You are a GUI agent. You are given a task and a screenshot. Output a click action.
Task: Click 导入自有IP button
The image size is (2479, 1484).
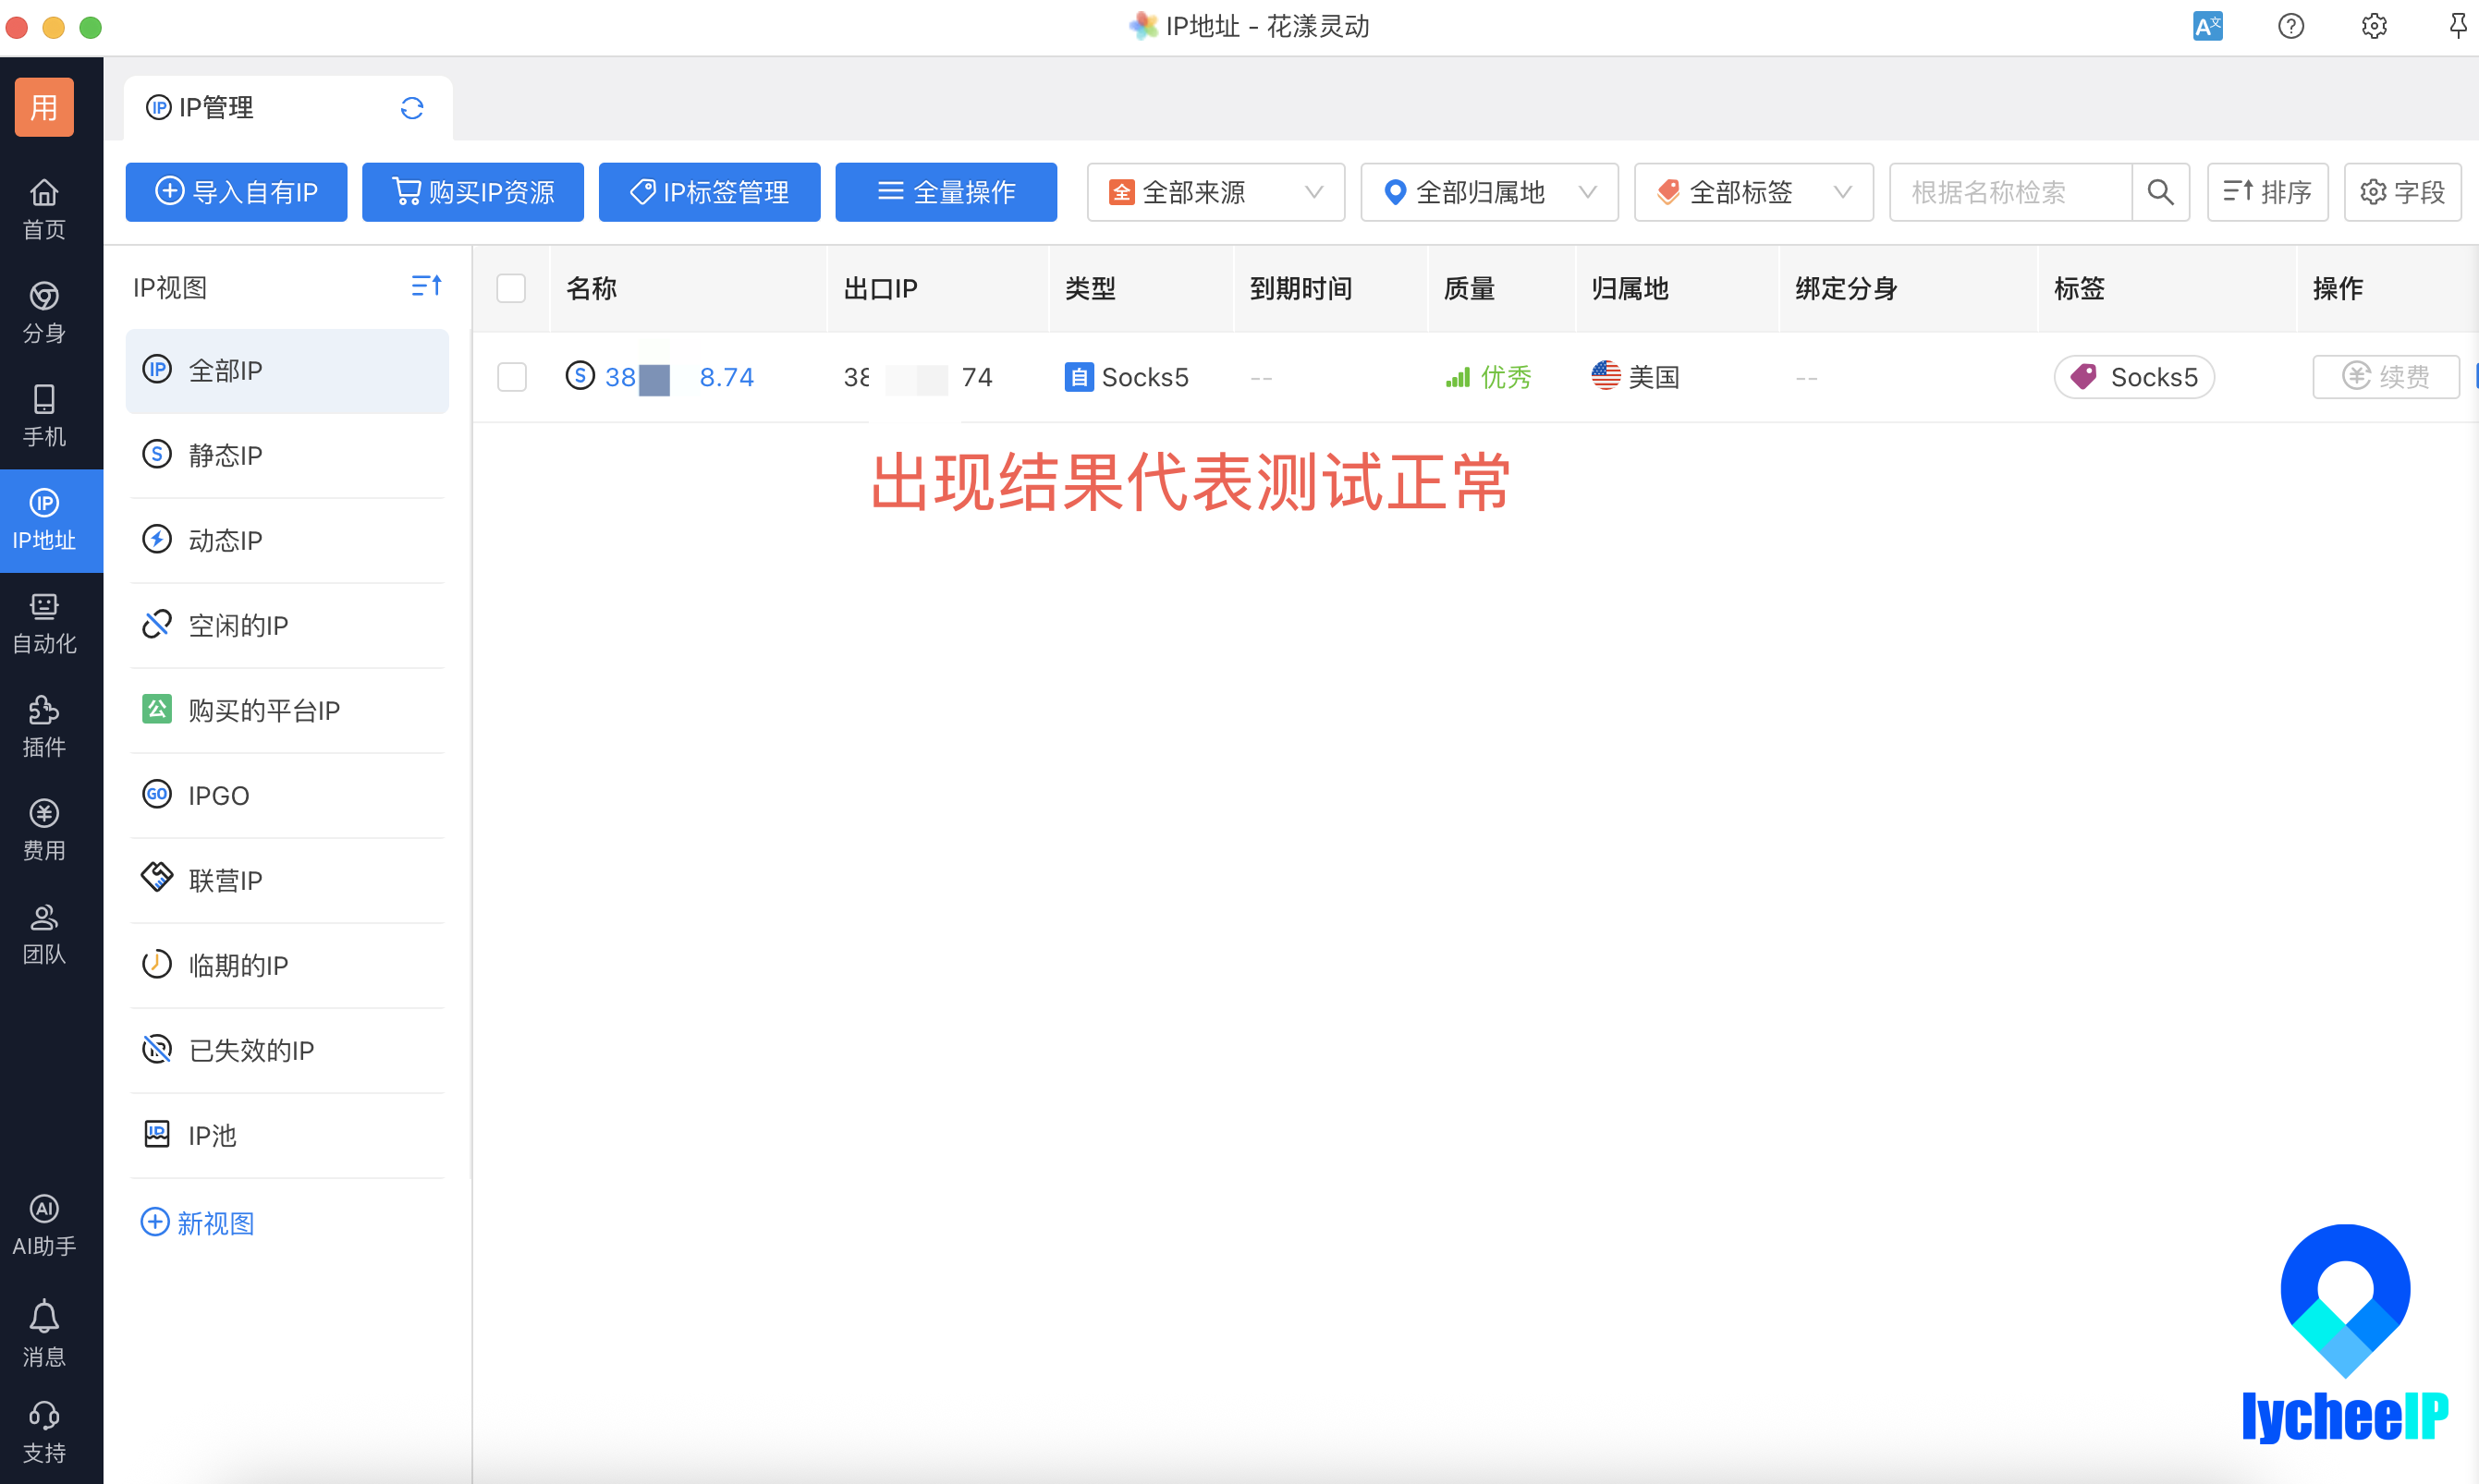(x=236, y=192)
